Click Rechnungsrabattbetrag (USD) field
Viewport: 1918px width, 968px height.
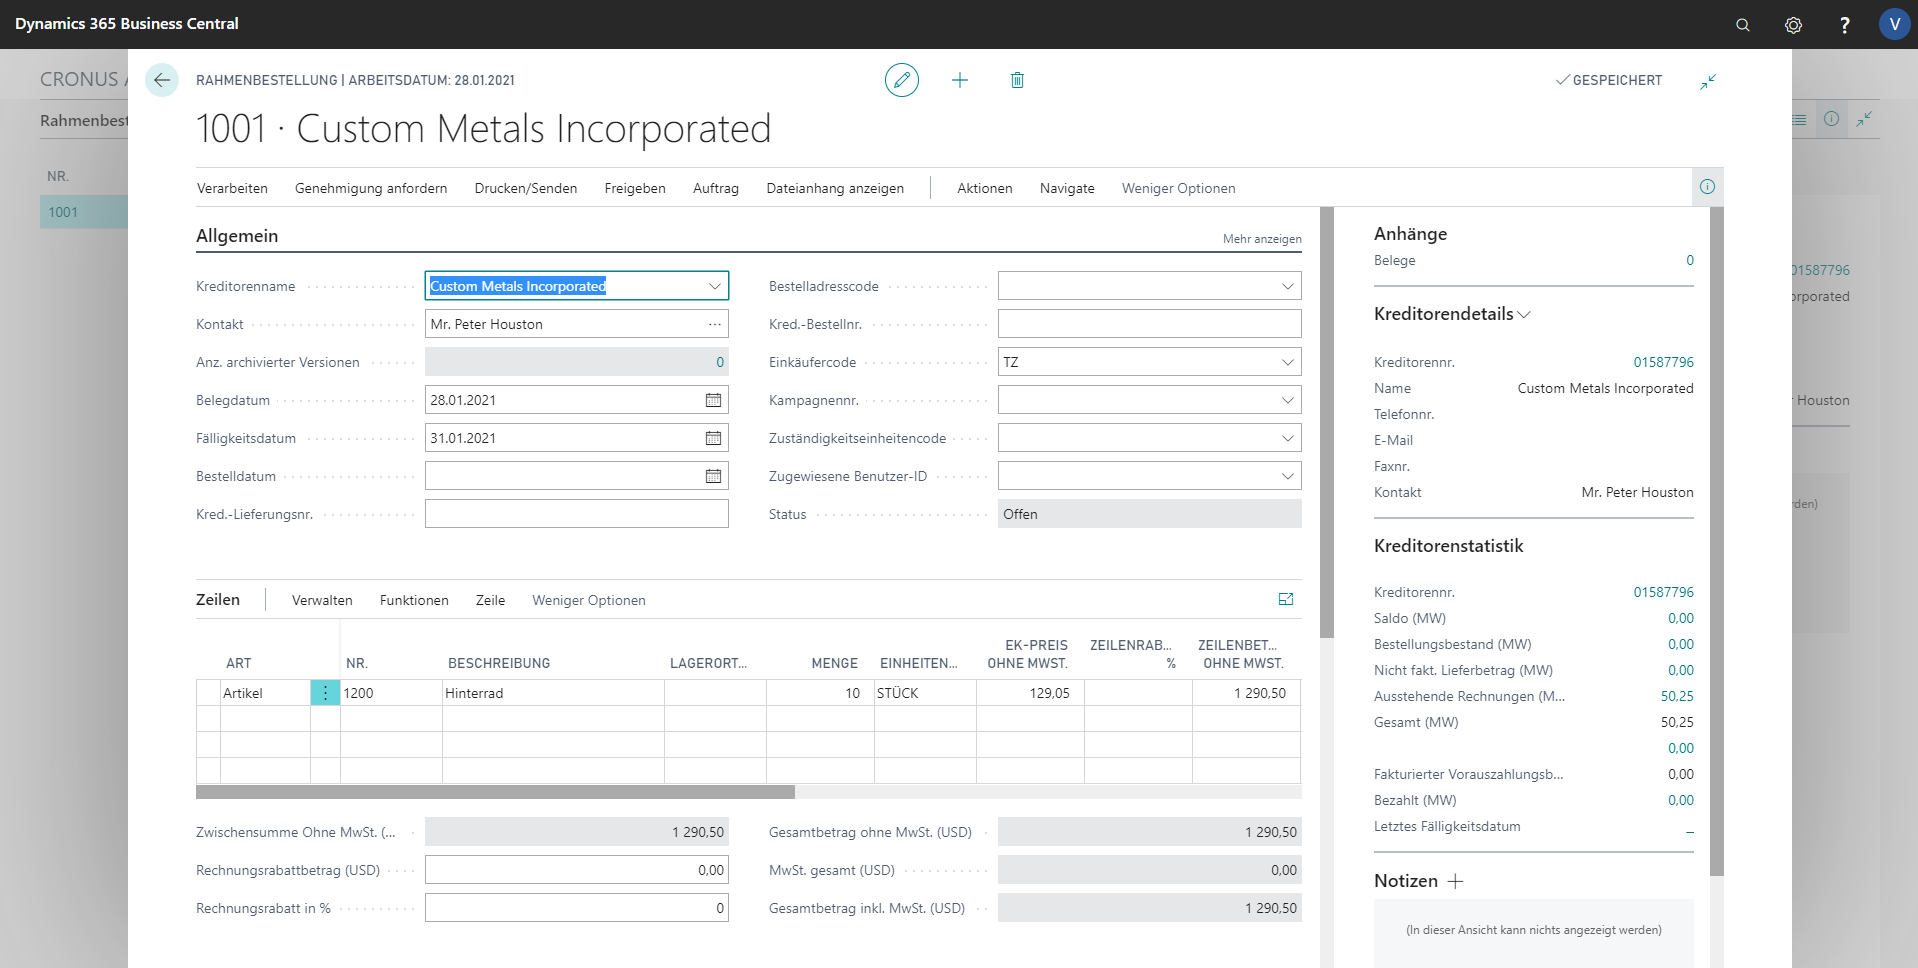coord(577,870)
